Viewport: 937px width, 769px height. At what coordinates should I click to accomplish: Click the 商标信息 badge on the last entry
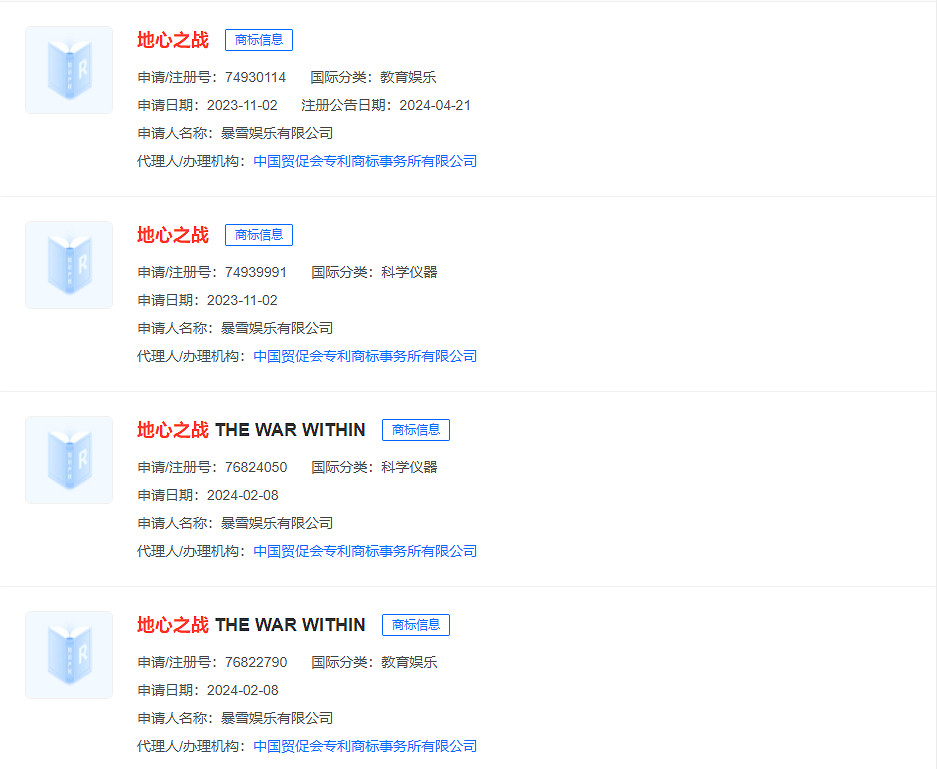click(x=415, y=625)
